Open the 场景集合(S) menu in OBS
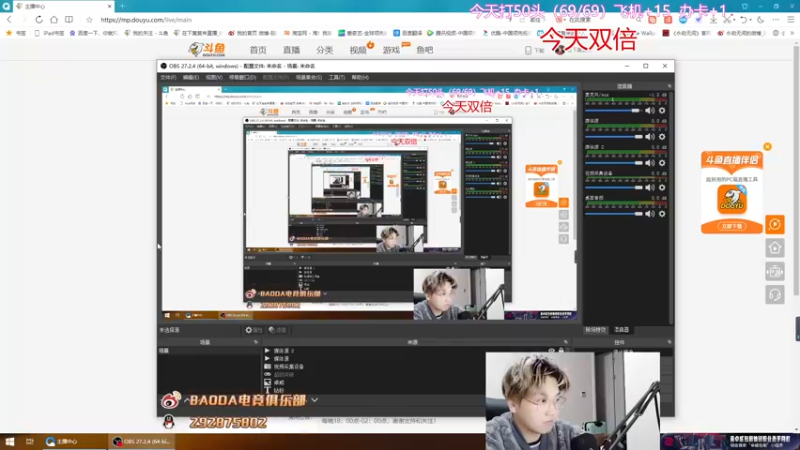Image resolution: width=800 pixels, height=450 pixels. click(309, 78)
